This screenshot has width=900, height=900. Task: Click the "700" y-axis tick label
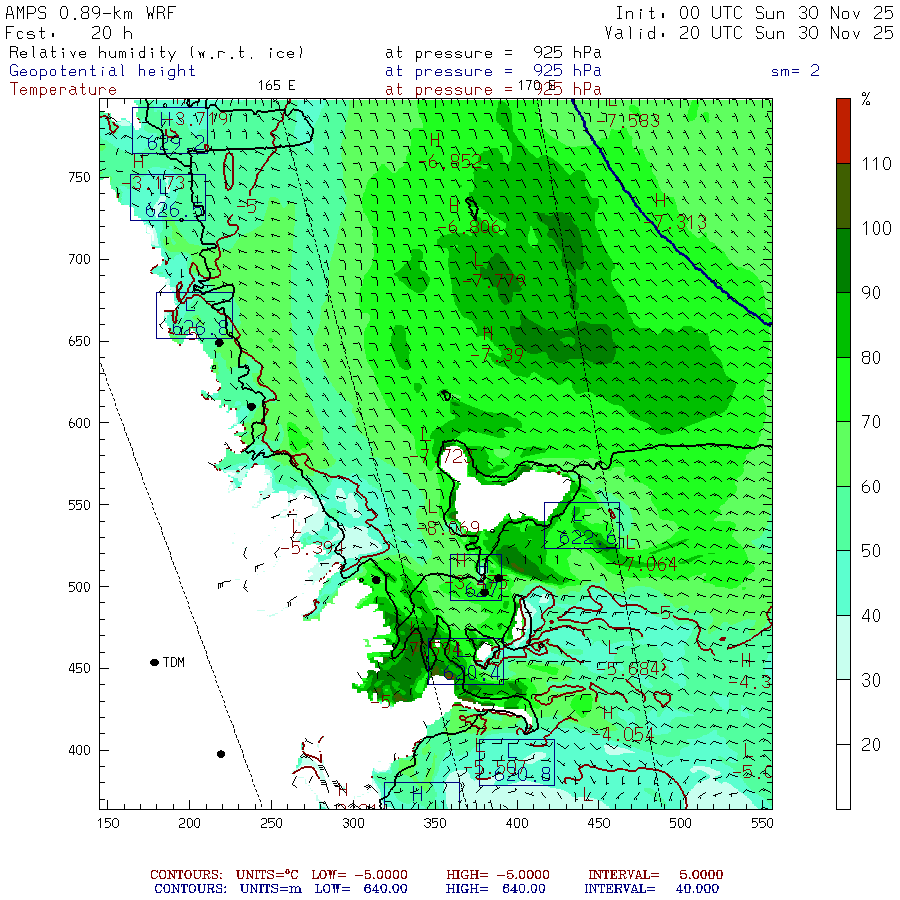(79, 259)
